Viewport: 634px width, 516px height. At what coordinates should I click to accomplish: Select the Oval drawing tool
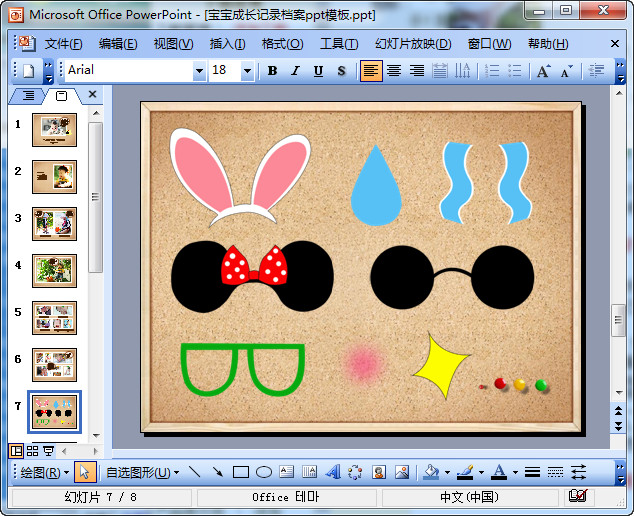(x=264, y=472)
